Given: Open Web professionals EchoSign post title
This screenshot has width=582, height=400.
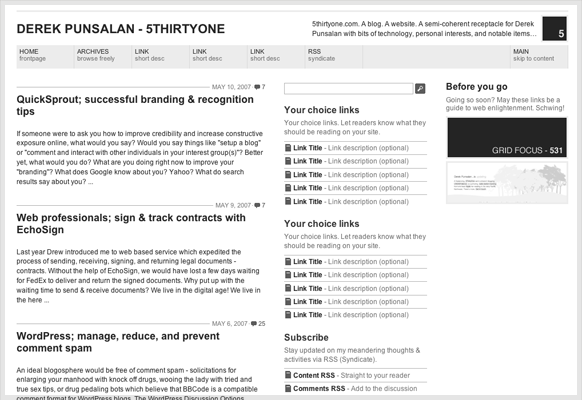Looking at the screenshot, I should point(131,223).
